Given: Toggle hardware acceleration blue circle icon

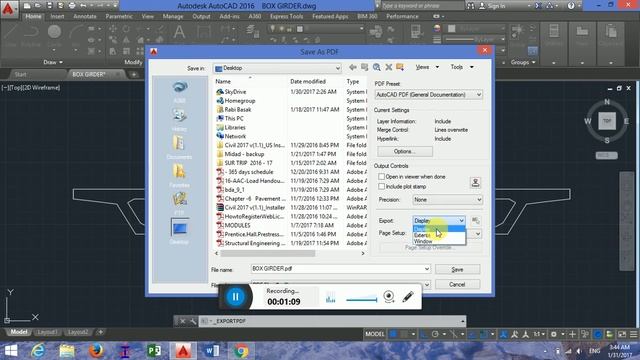Looking at the screenshot, I should [x=598, y=334].
